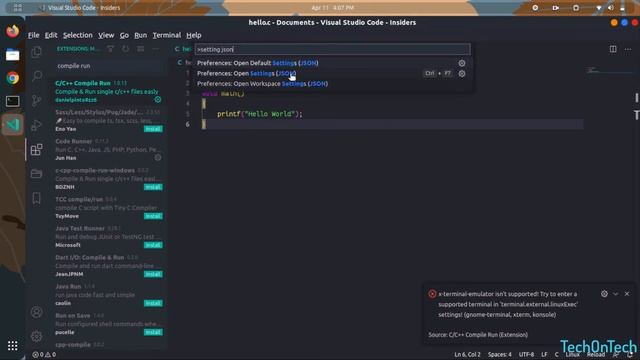
Task: Select the hello.c editor tab
Action: (183, 49)
